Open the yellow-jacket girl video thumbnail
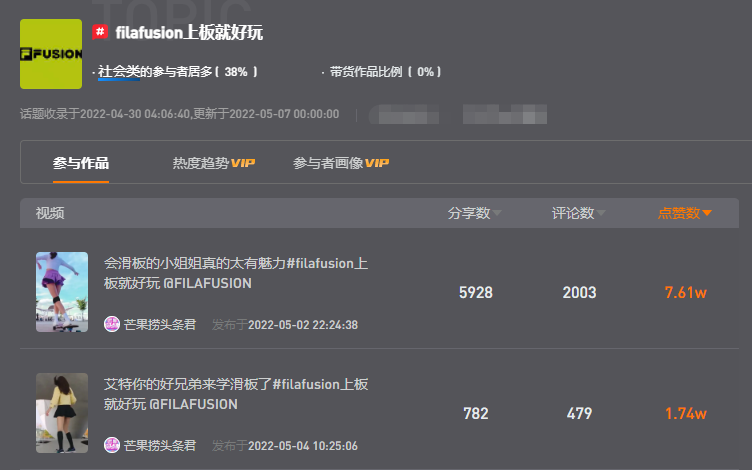Viewport: 752px width, 470px height. (62, 413)
